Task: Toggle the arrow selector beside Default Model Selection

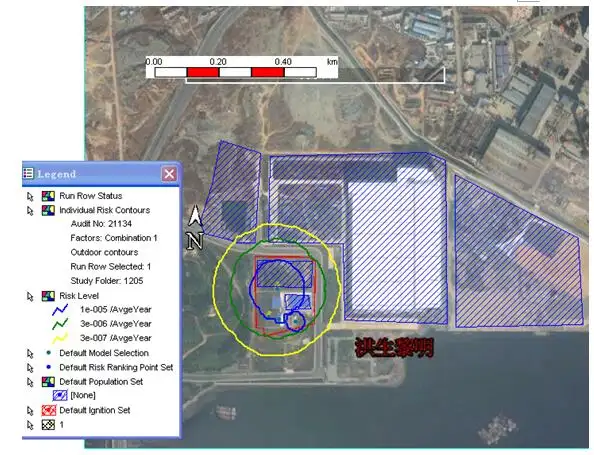Action: [x=30, y=354]
